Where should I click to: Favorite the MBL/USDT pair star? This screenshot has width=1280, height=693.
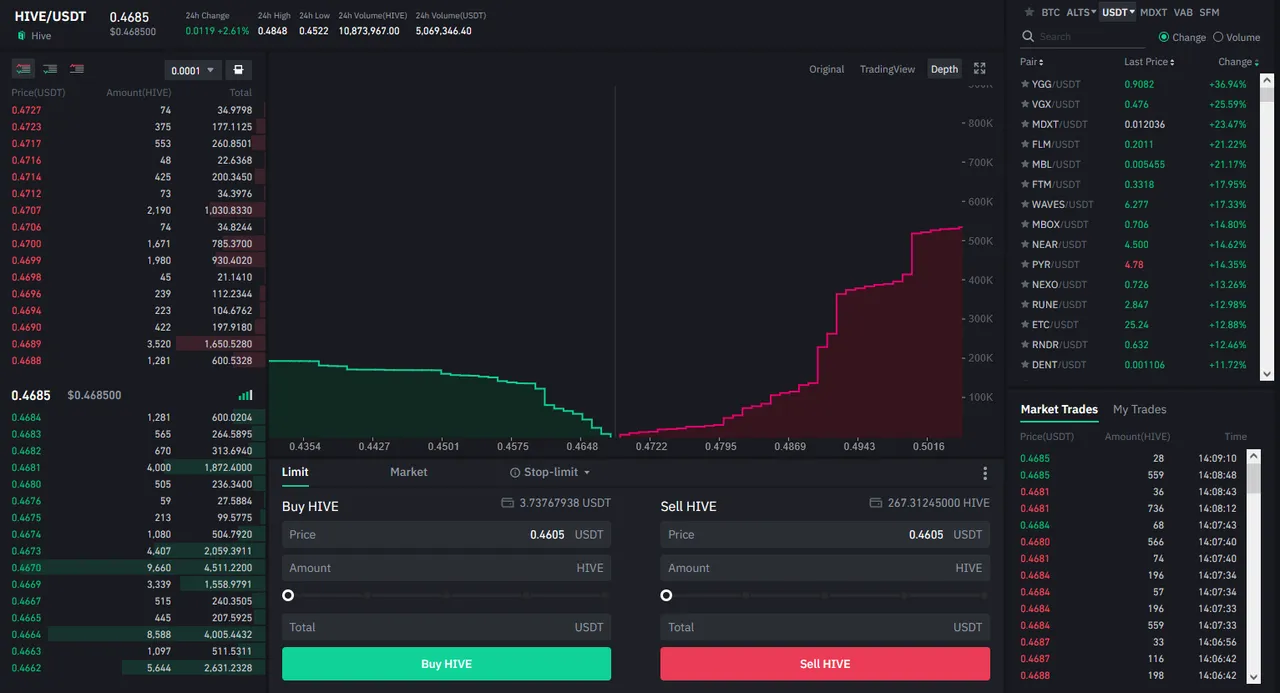click(x=1025, y=164)
